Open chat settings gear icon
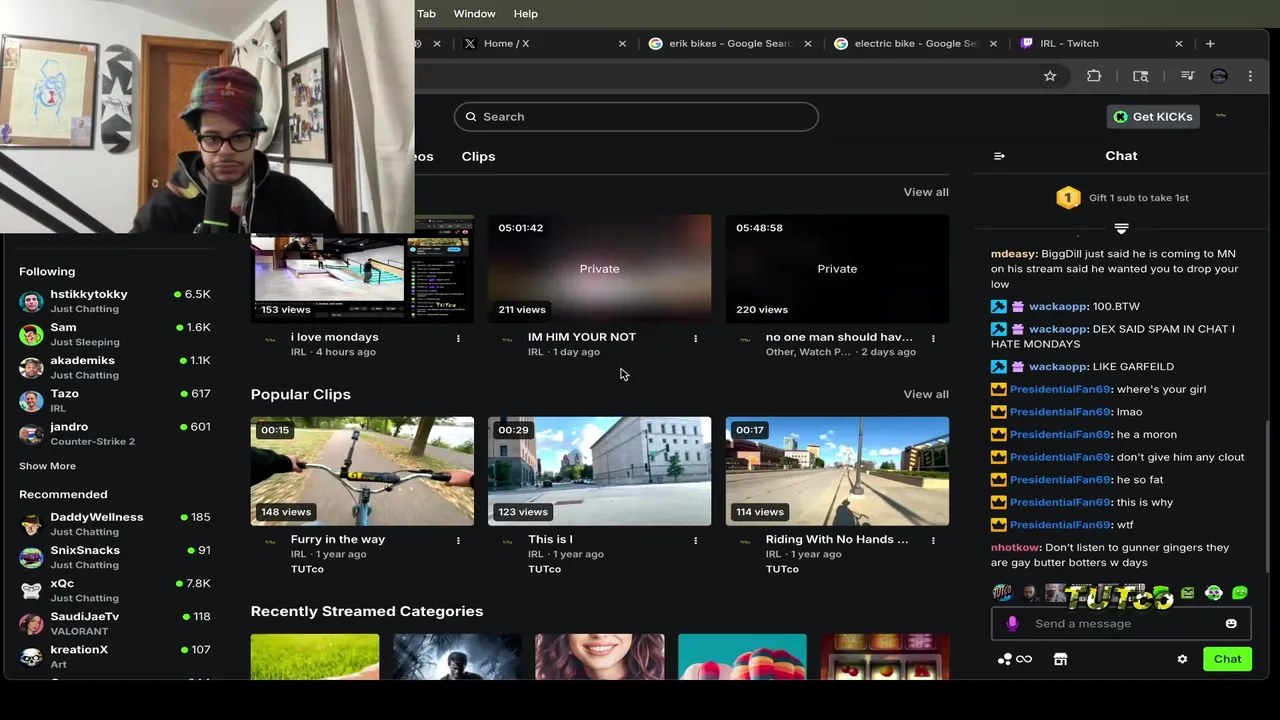Screen dimensions: 1280x720 coord(1182,659)
